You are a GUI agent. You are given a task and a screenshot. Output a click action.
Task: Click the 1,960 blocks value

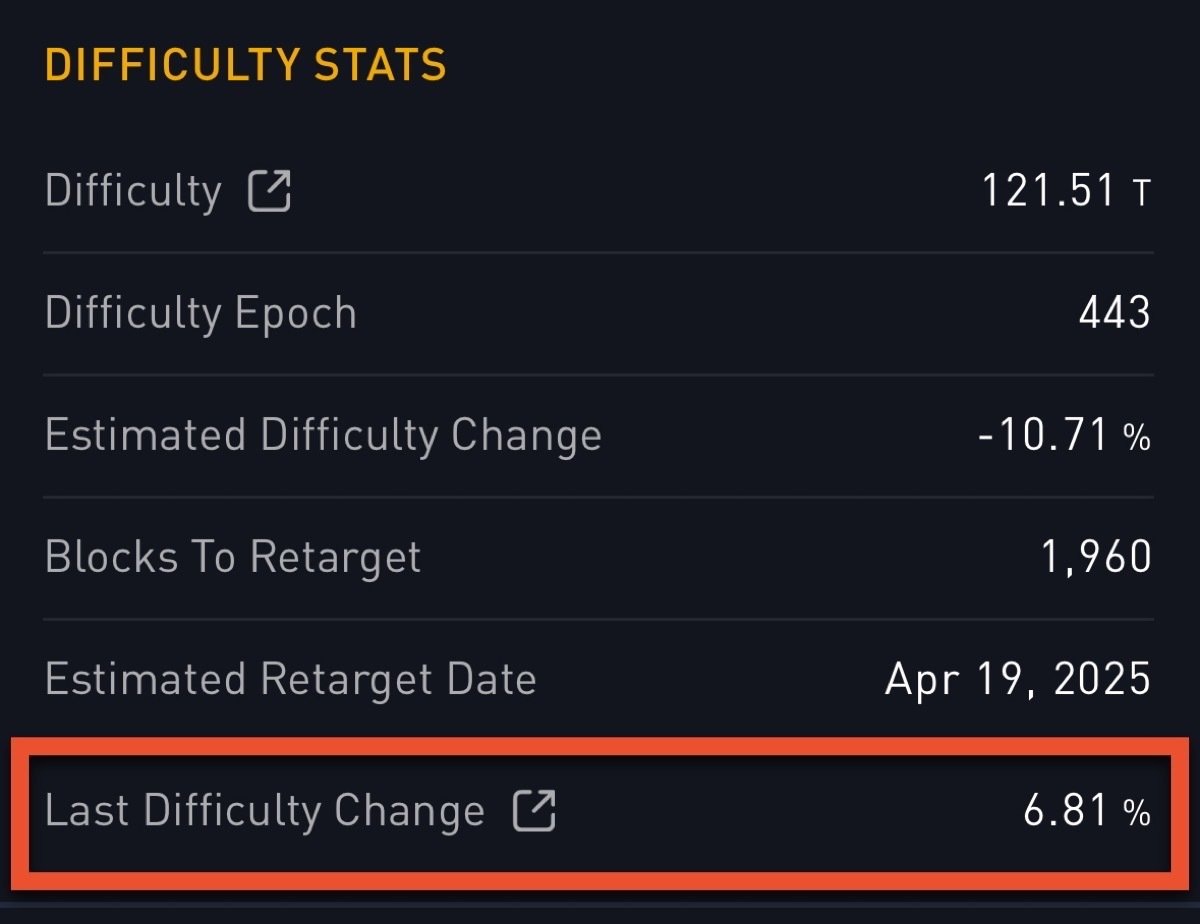(x=1097, y=558)
